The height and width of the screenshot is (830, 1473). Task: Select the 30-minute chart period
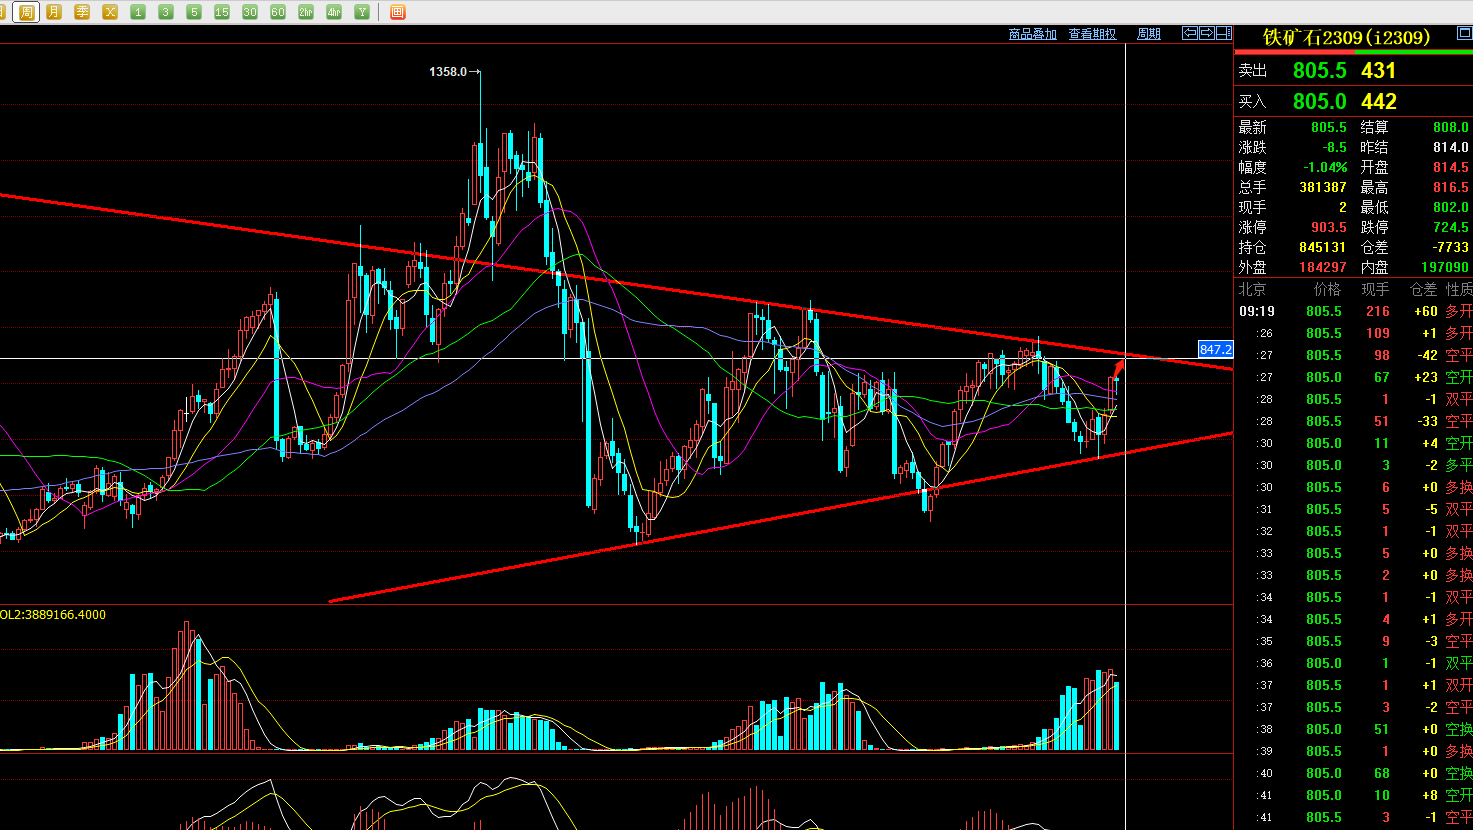(x=250, y=12)
